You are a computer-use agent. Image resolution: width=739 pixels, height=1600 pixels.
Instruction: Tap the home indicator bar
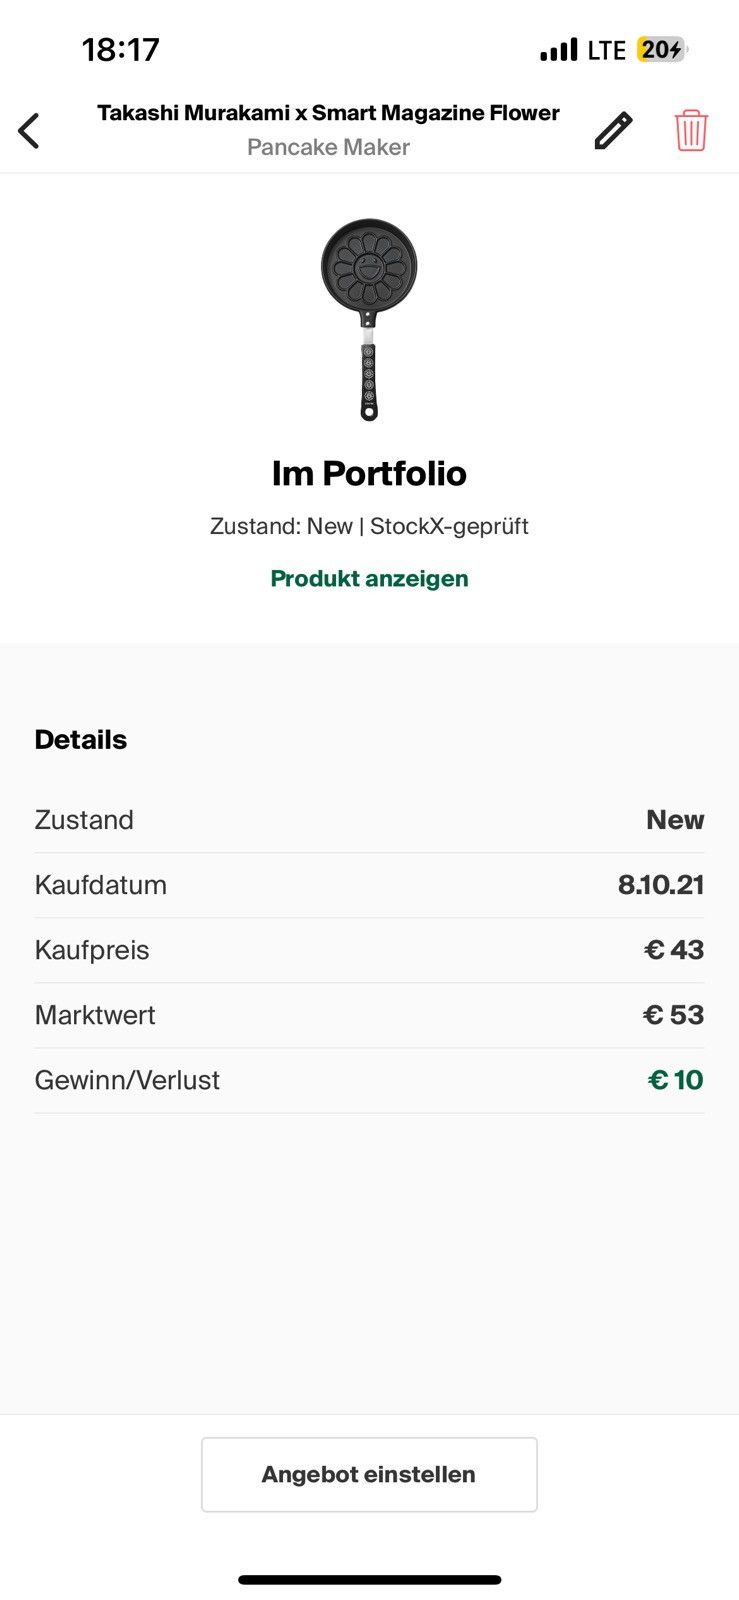coord(369,1580)
